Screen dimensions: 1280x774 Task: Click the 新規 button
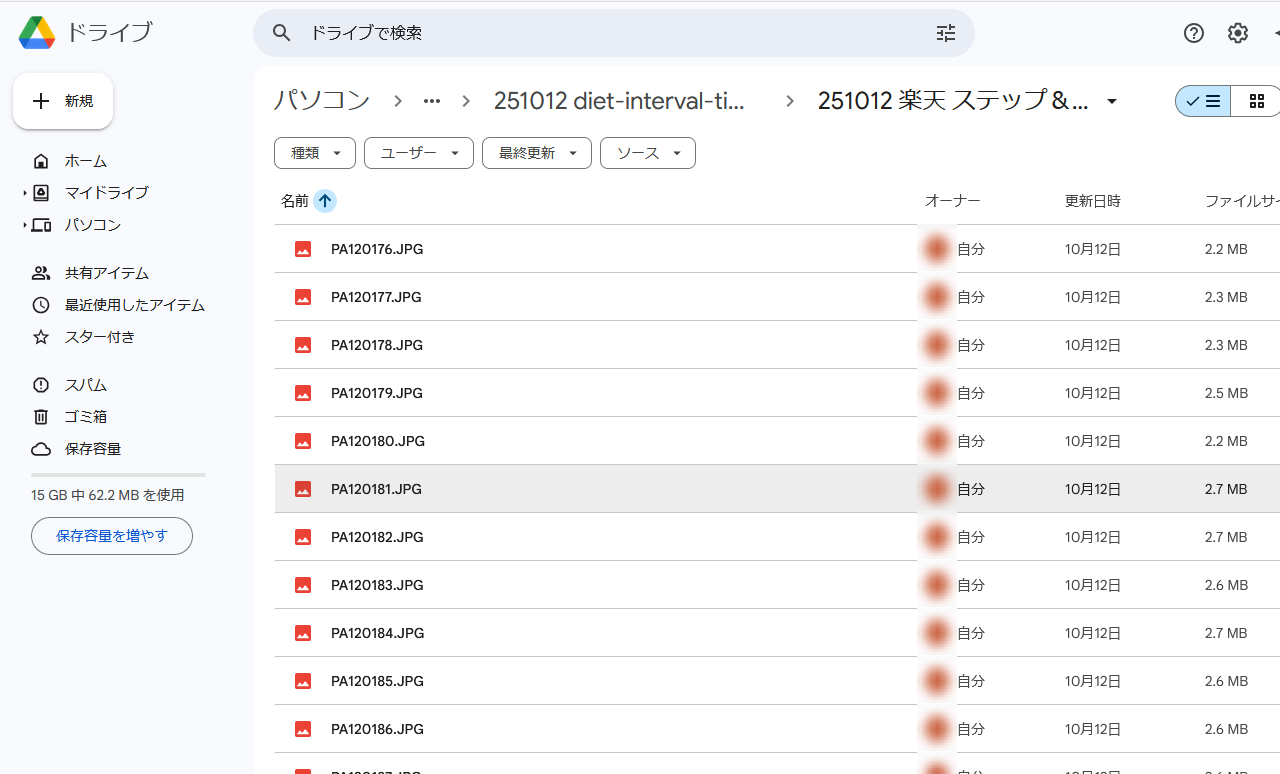(63, 101)
